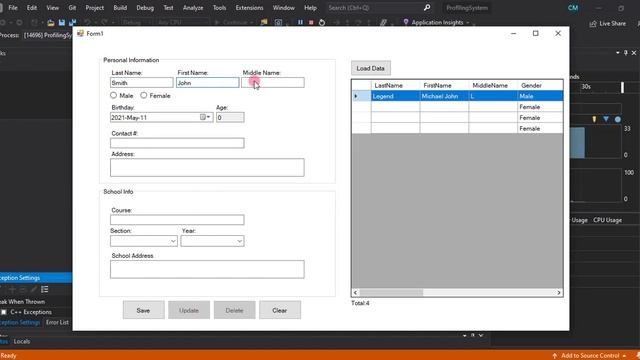The height and width of the screenshot is (360, 640).
Task: Open the Project menu
Action: [x=95, y=8]
